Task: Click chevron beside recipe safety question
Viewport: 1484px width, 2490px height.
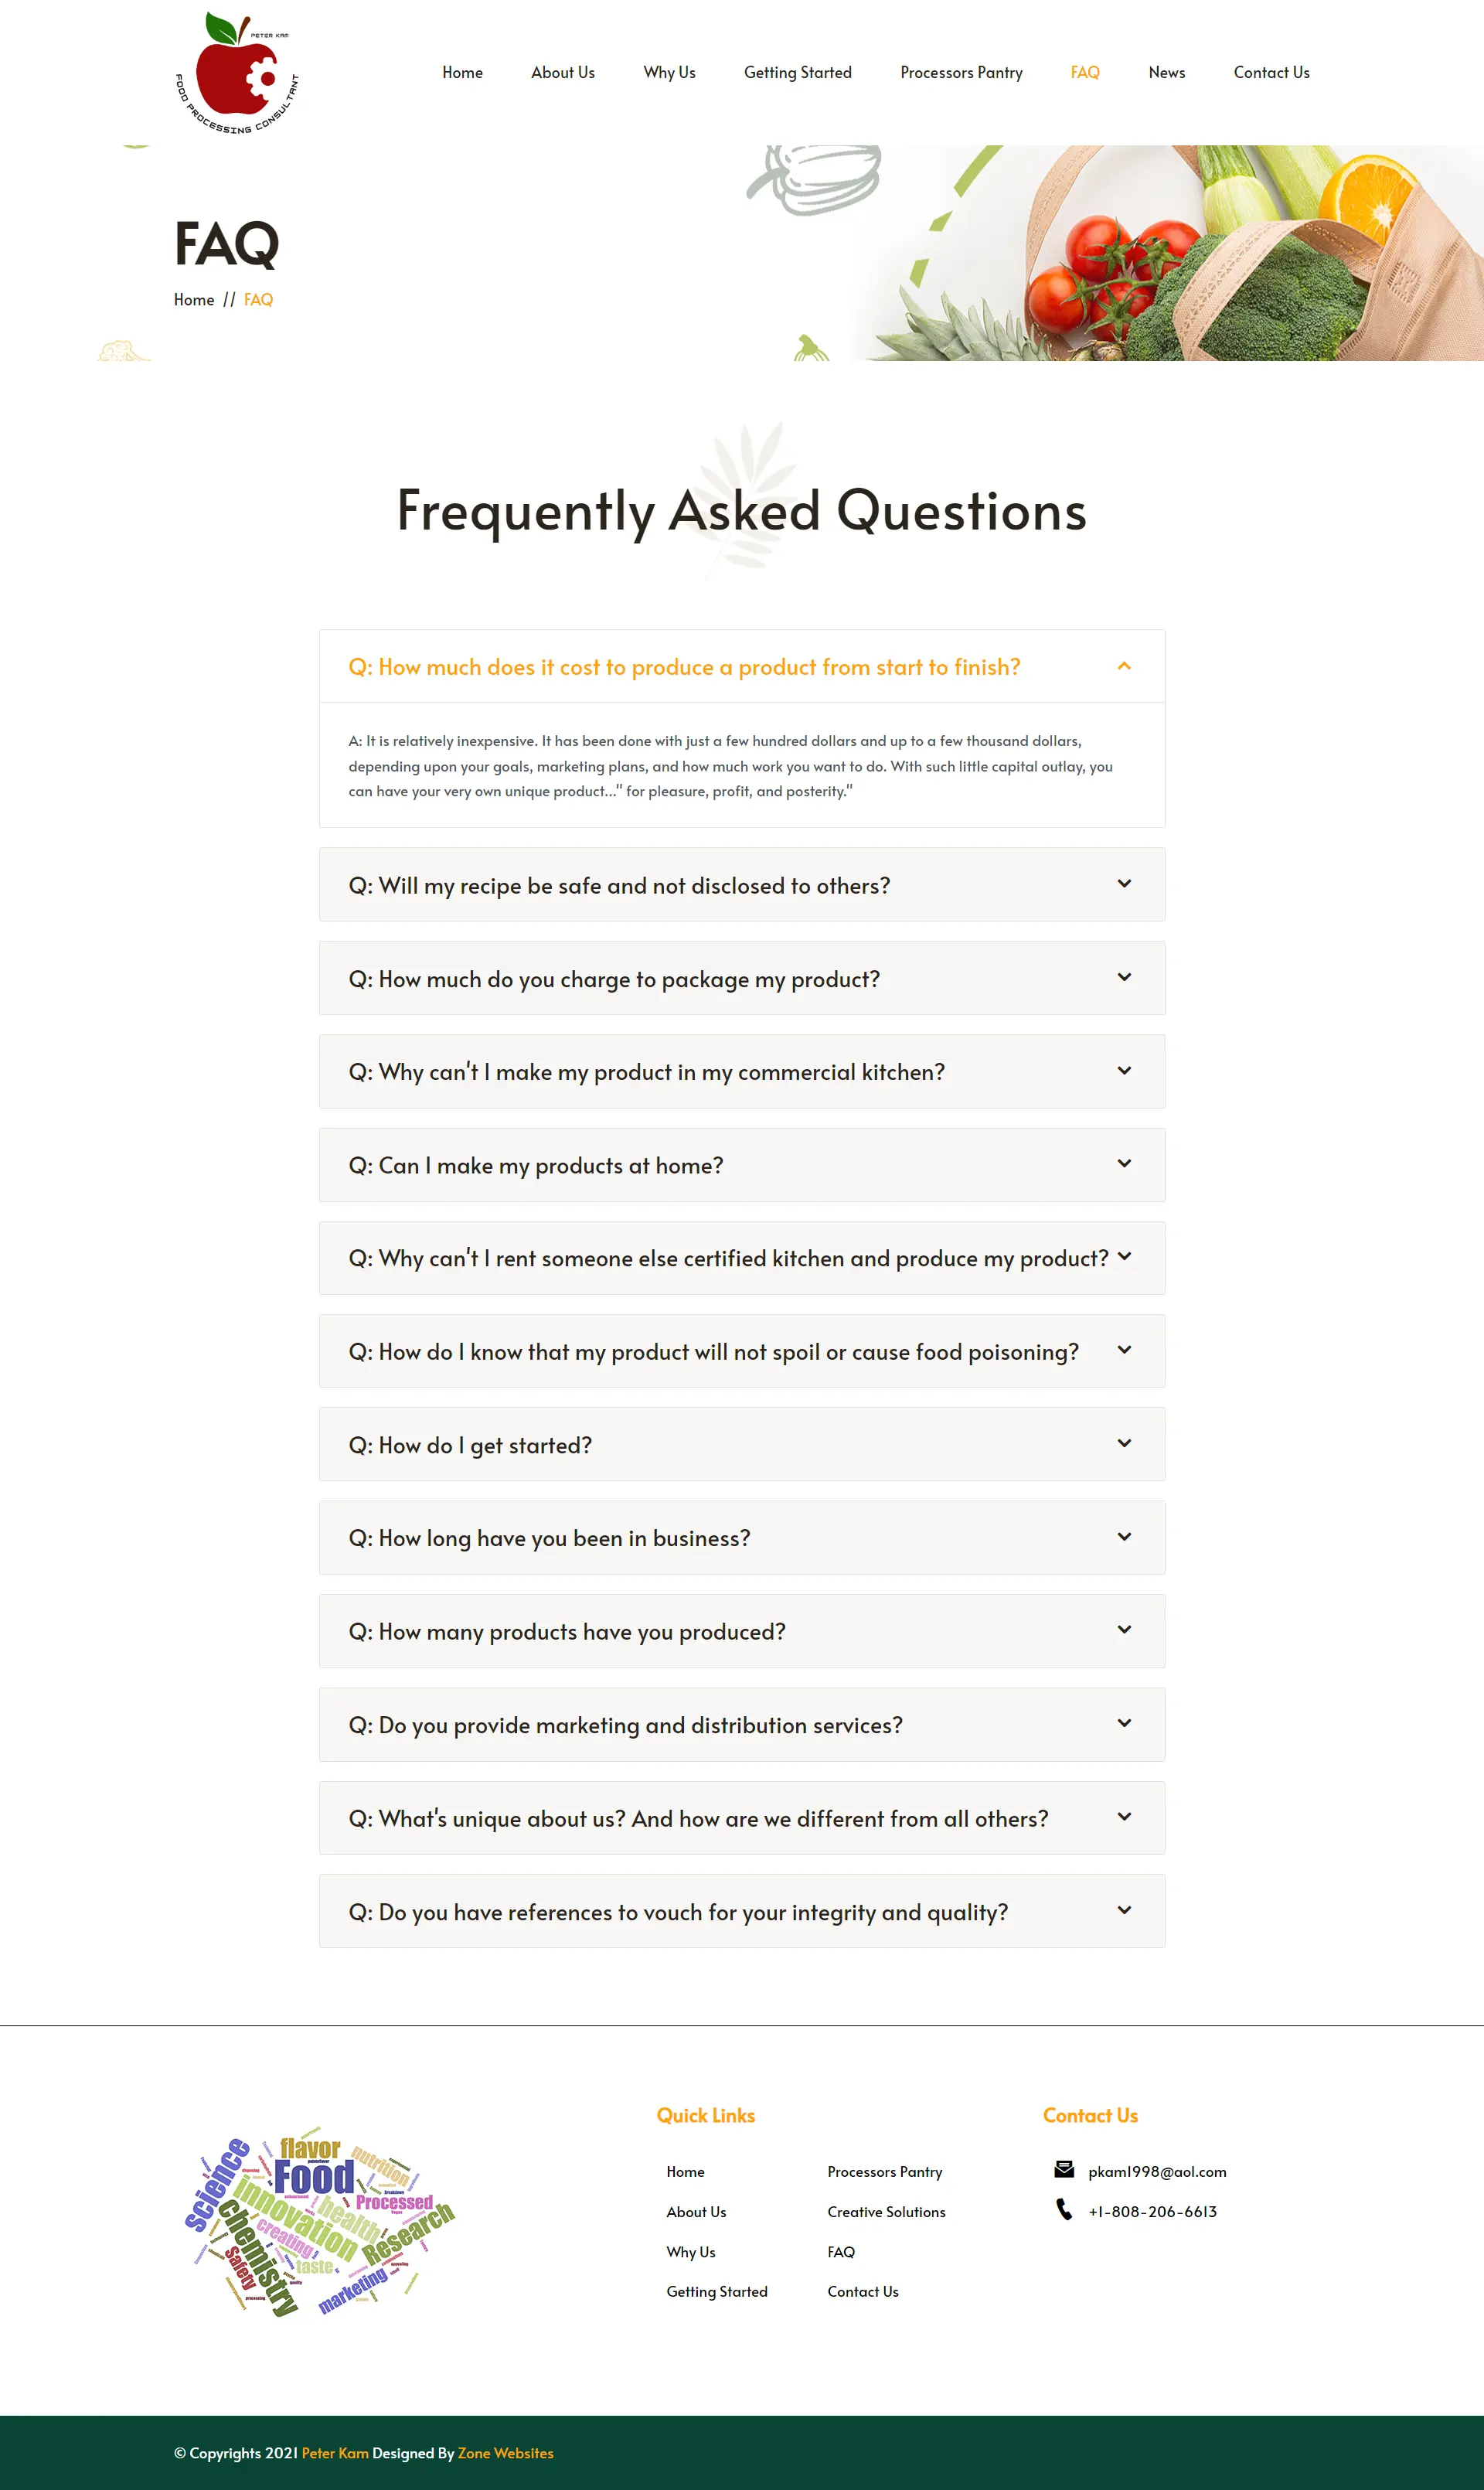Action: click(1124, 884)
